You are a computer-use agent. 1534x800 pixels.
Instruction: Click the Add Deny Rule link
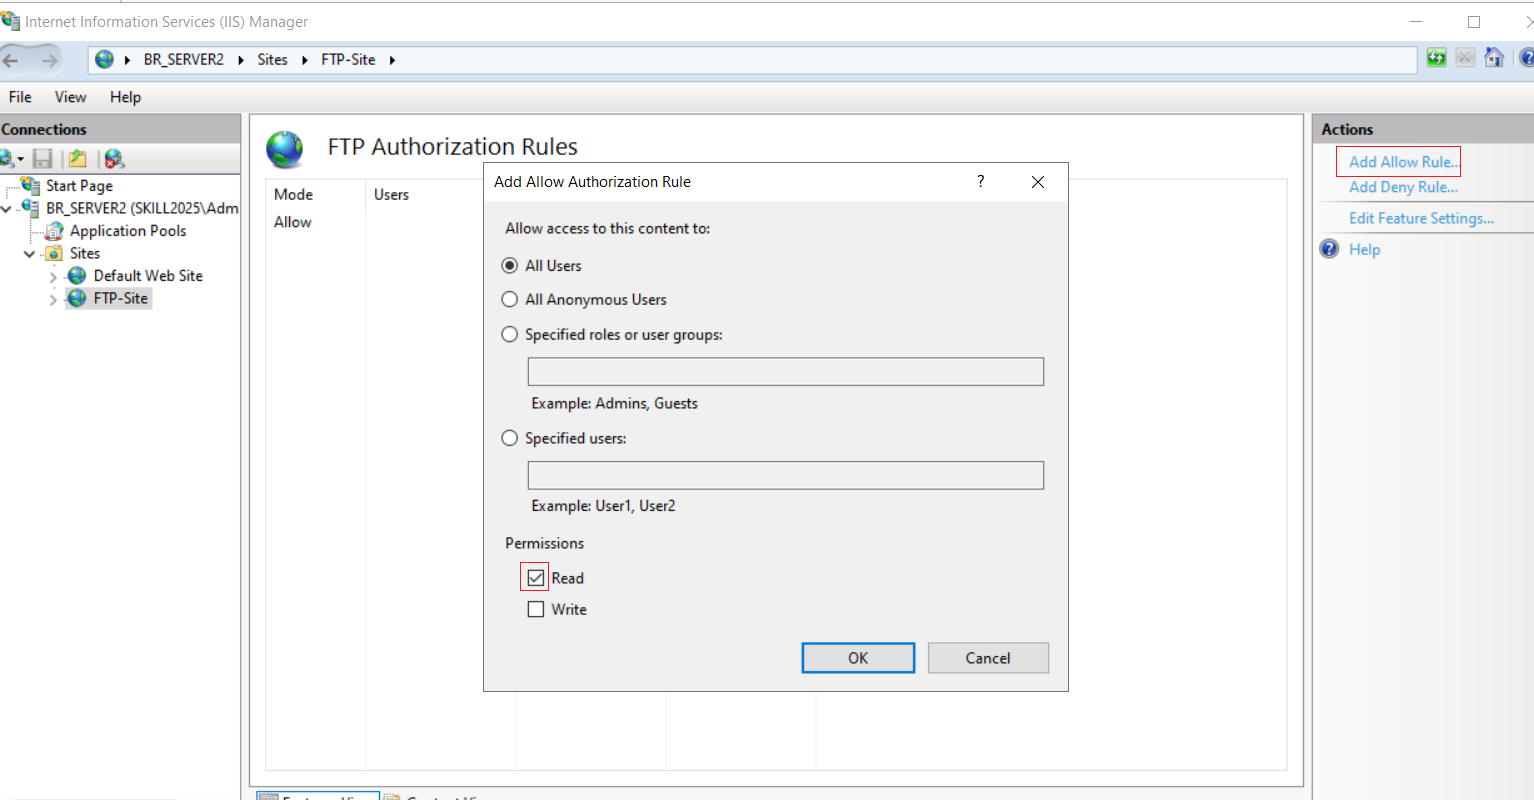(x=1403, y=187)
